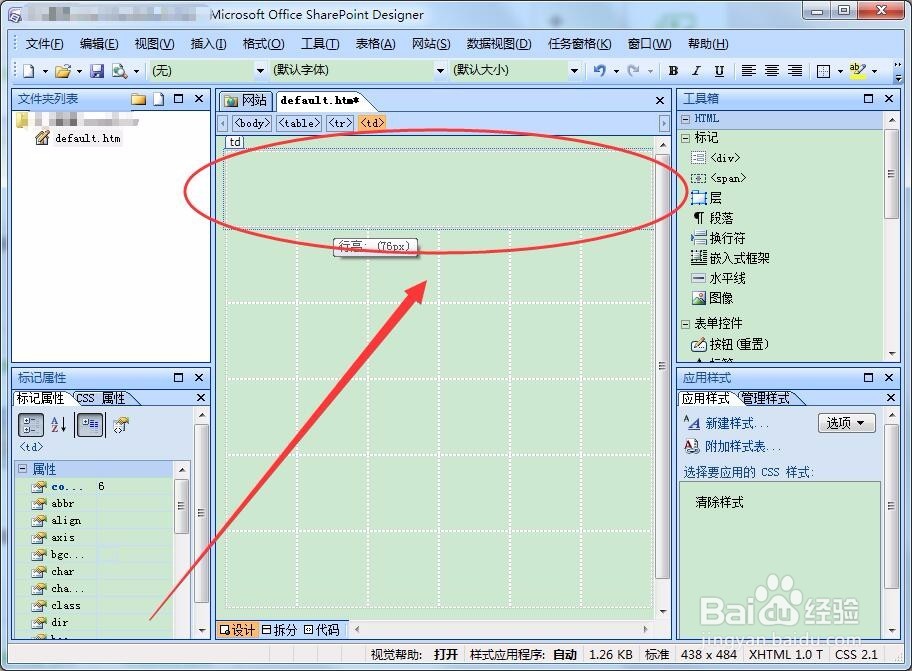Screen dimensions: 912x671
Task: Save the page with the floppy icon
Action: (x=97, y=71)
